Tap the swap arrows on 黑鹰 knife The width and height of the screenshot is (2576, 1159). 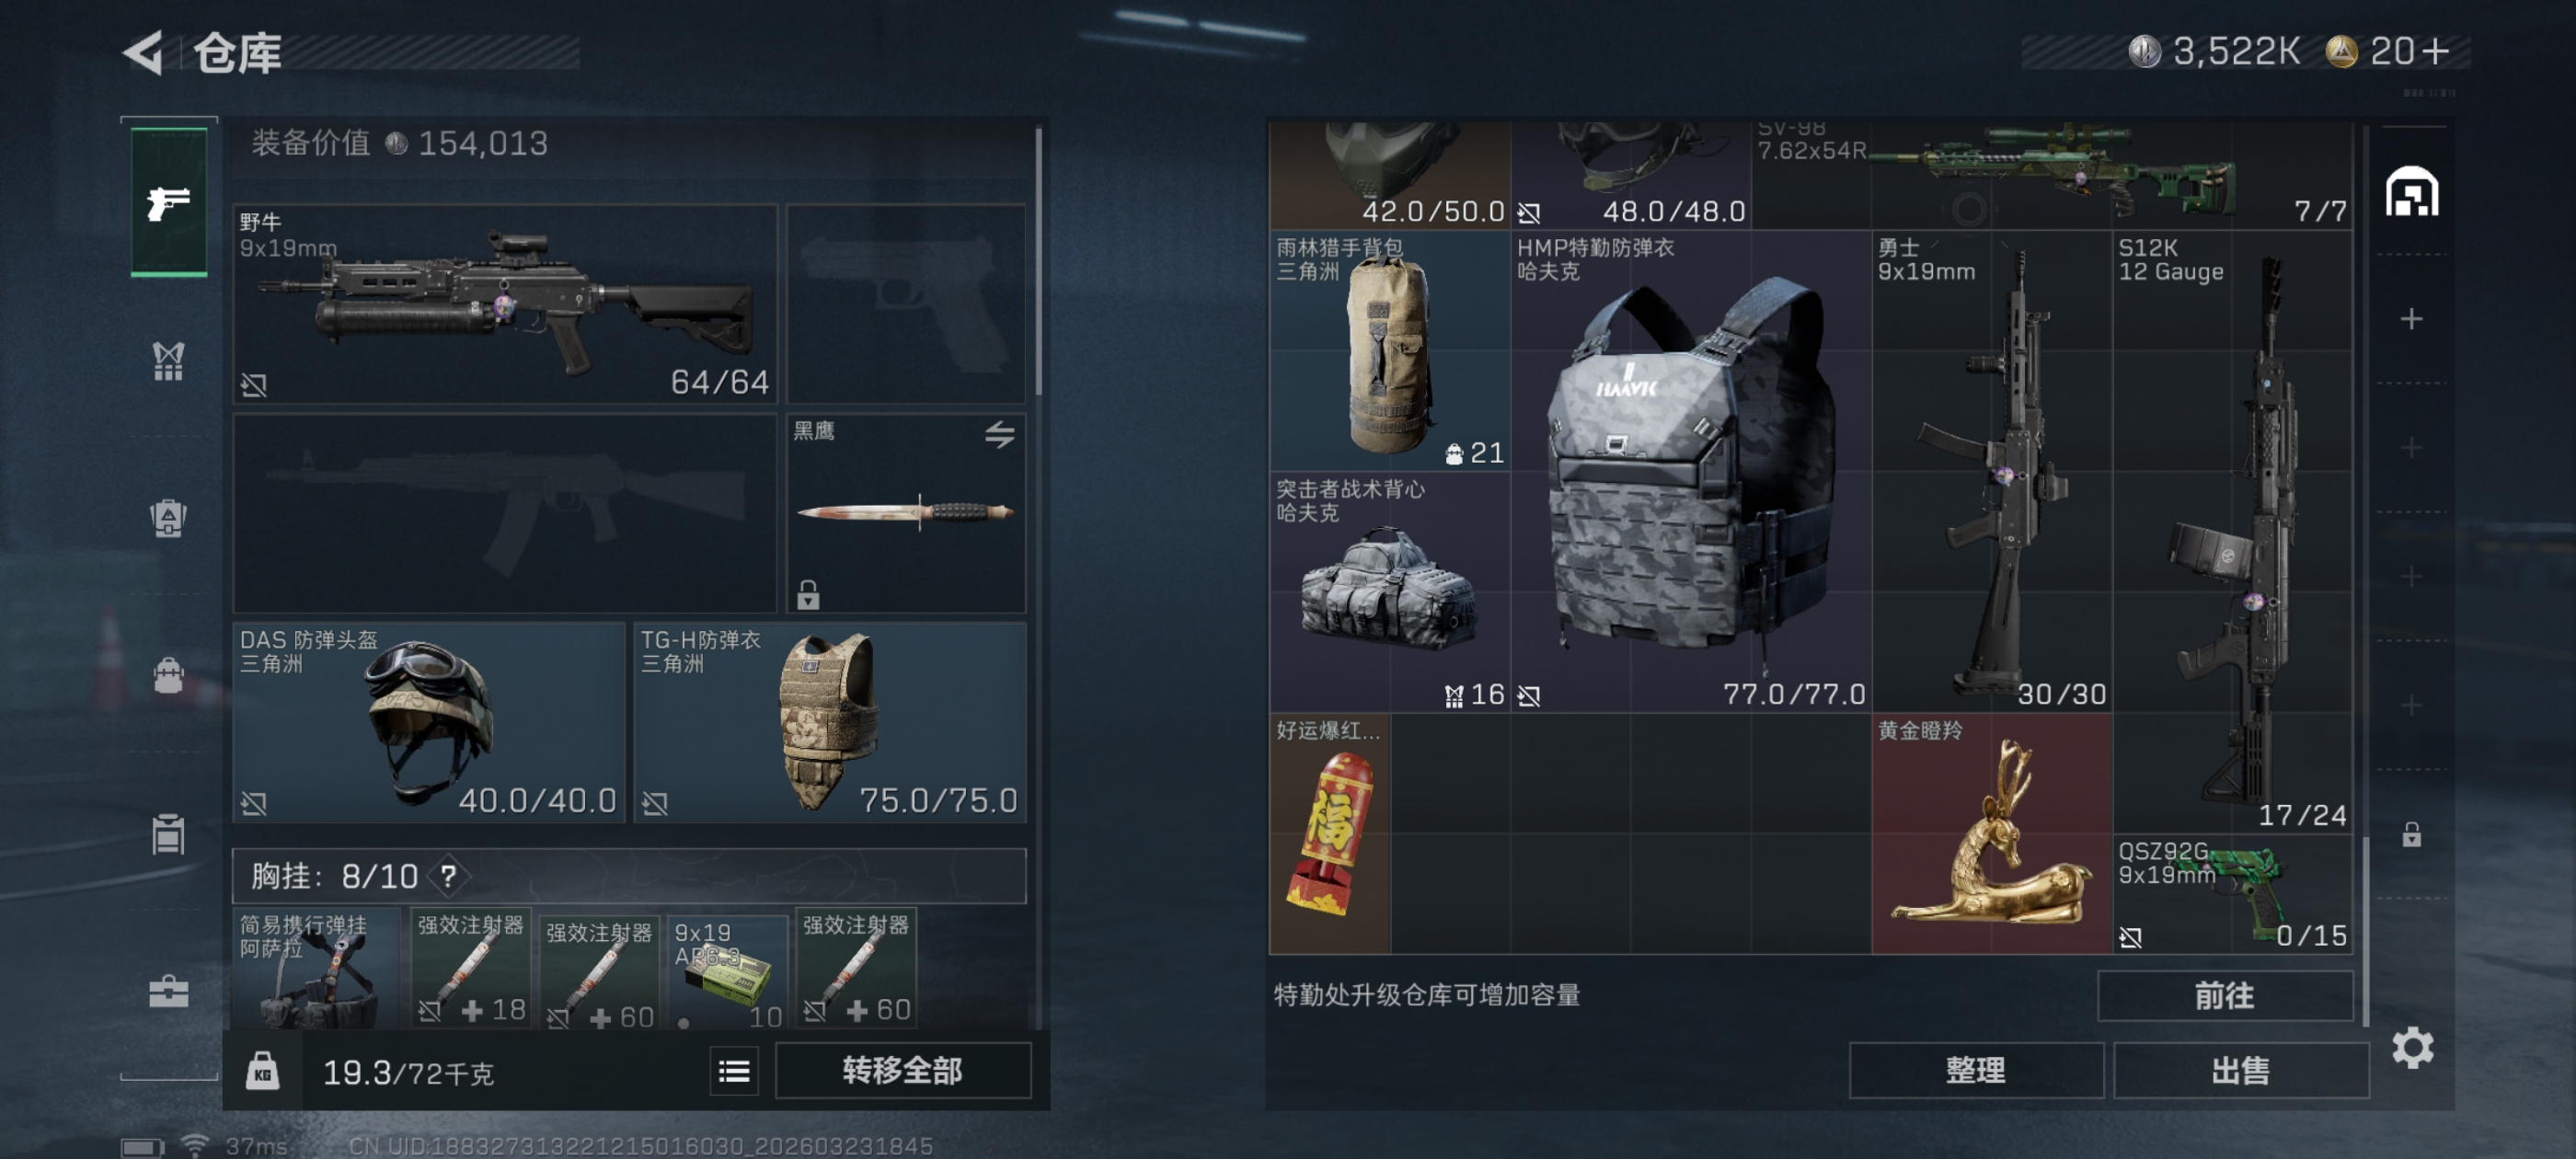tap(999, 434)
